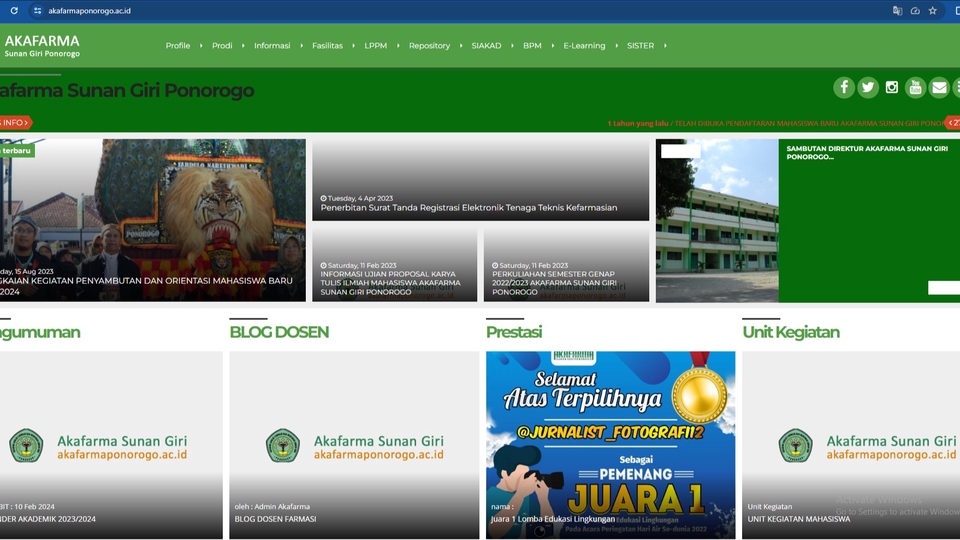
Task: Open the Reog orientation mahasiswa baru article image
Action: [152, 220]
